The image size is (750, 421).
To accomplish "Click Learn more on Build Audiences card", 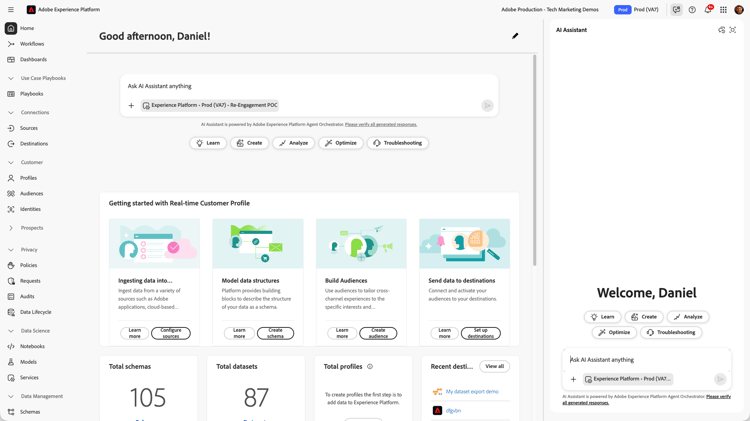I will point(342,333).
